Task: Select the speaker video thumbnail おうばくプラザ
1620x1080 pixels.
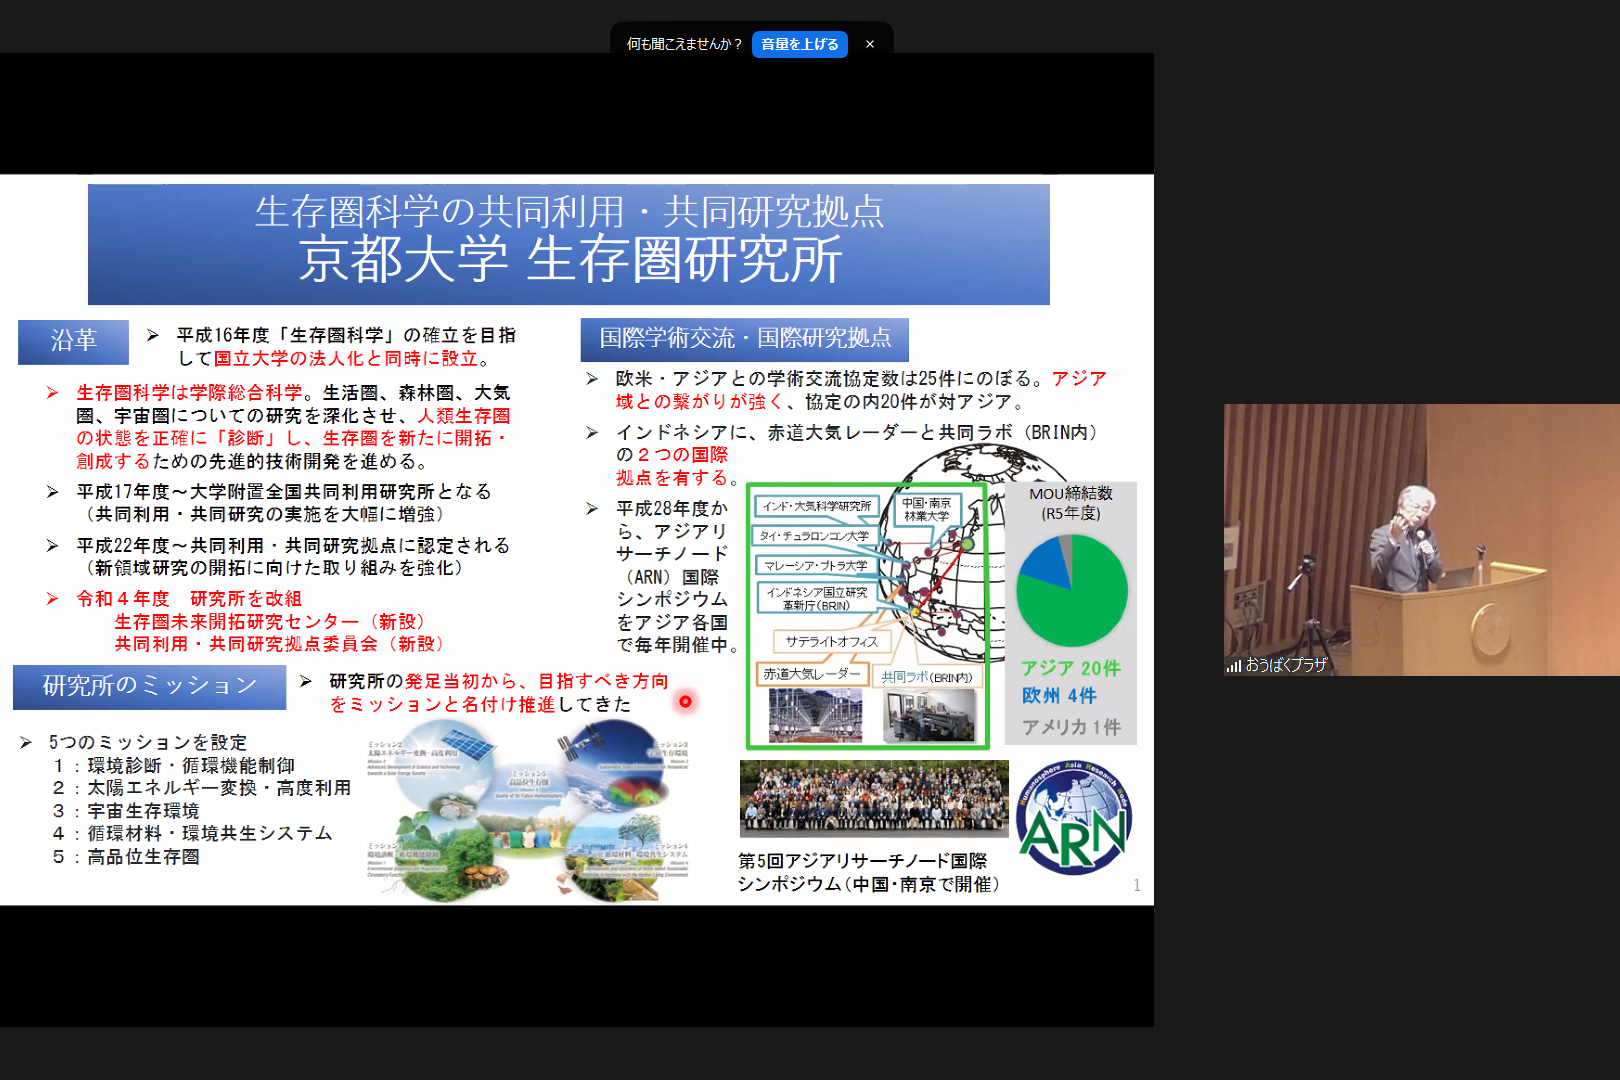Action: tap(1421, 540)
